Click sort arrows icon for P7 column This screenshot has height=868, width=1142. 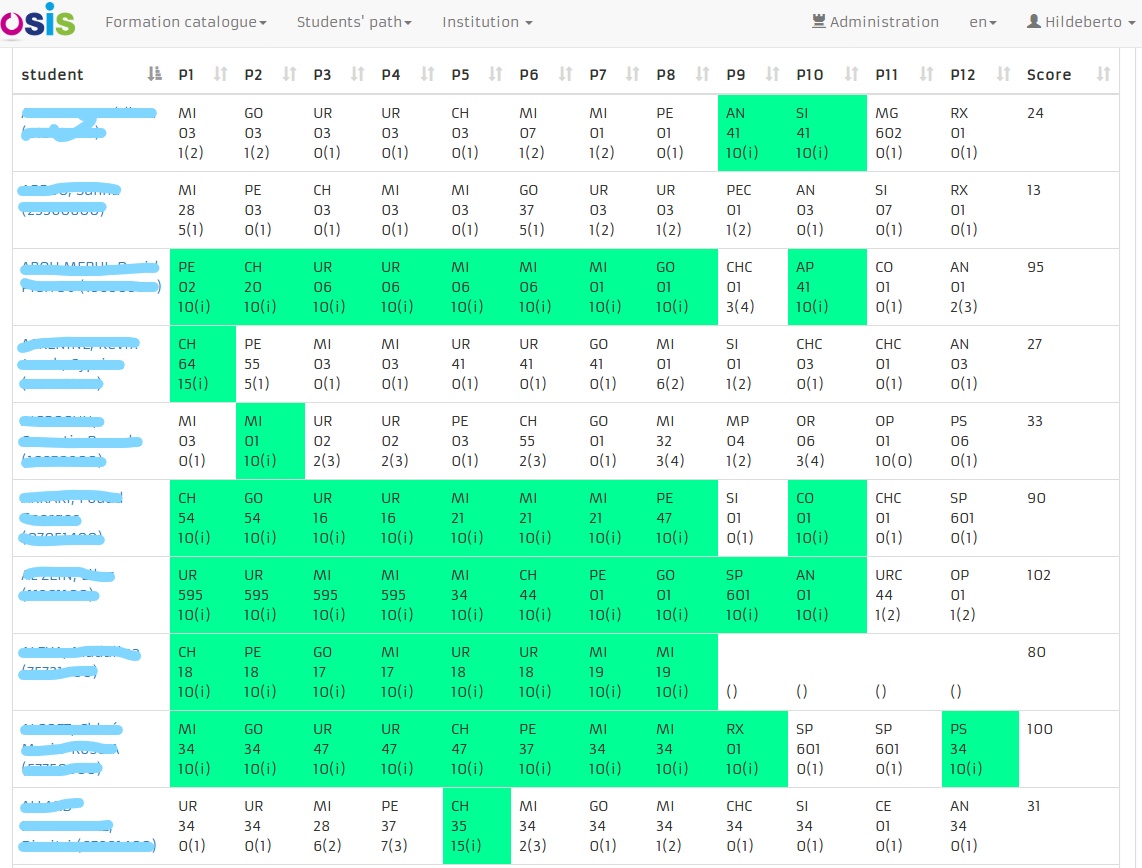[x=632, y=74]
